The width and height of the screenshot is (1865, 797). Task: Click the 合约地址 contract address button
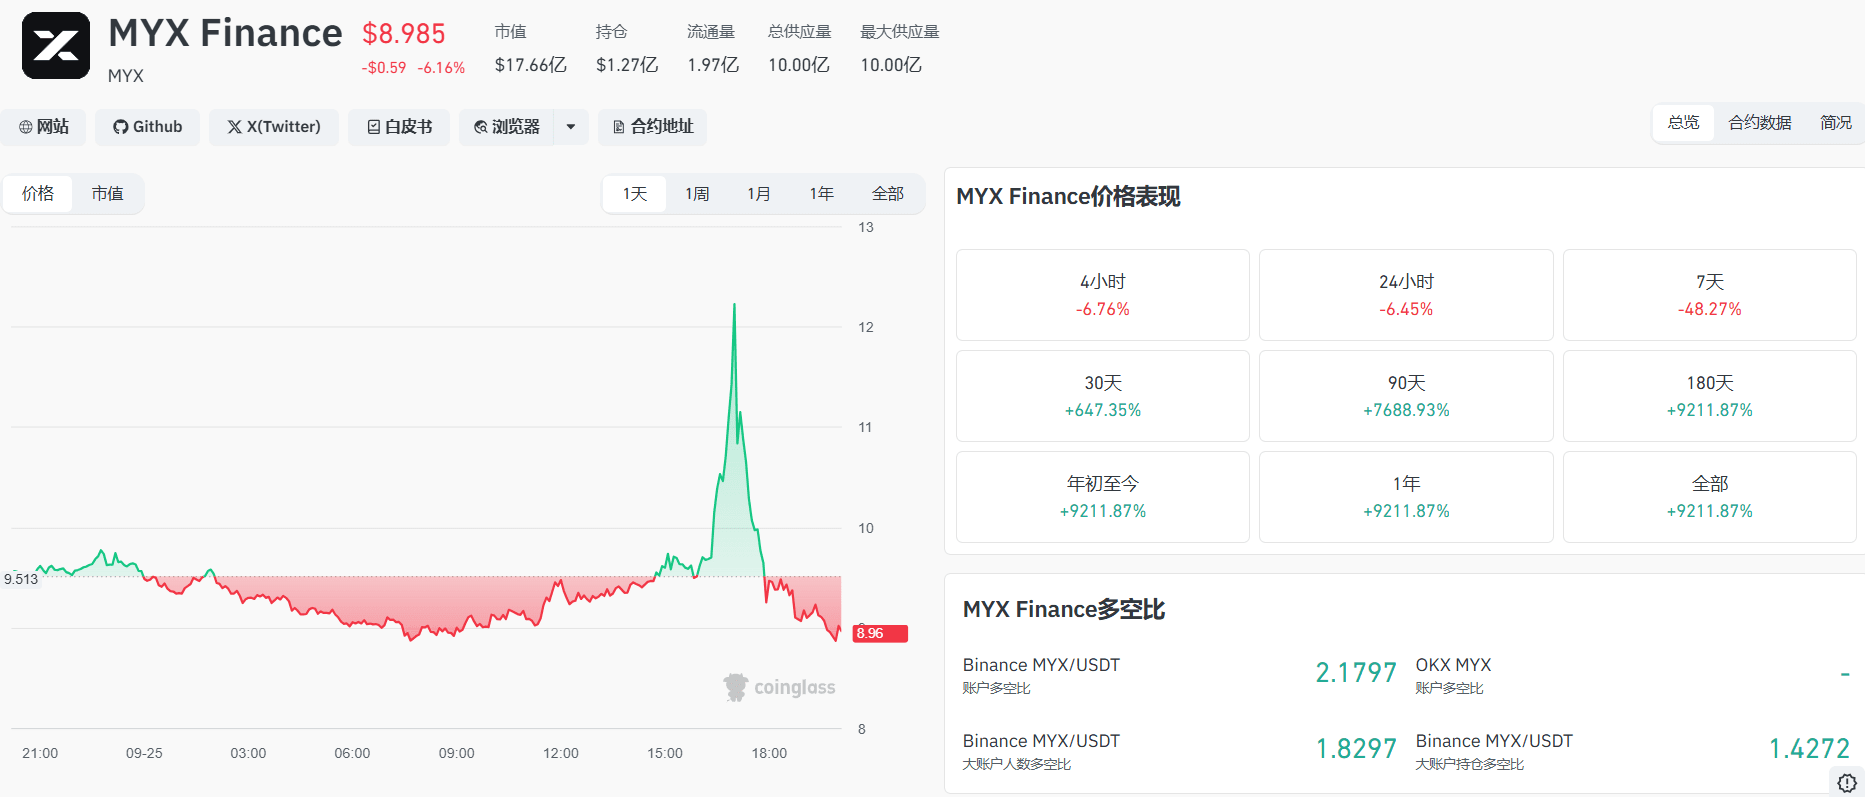click(x=653, y=127)
